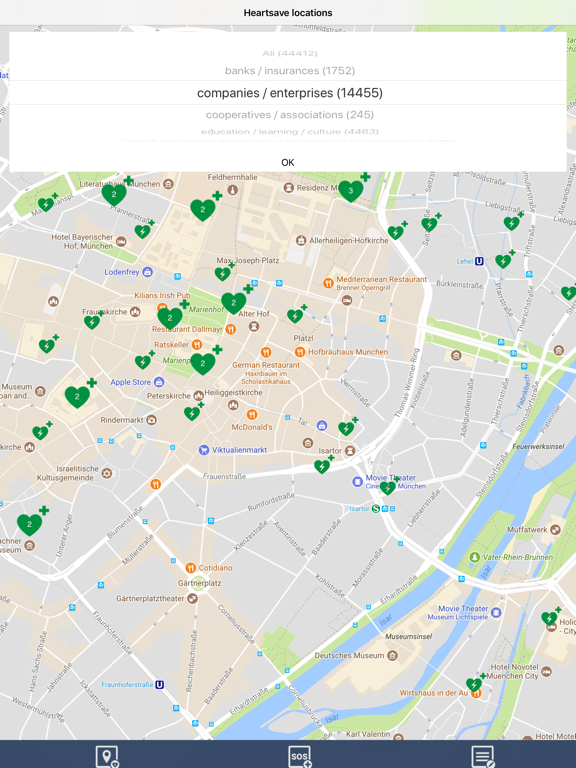The width and height of the screenshot is (576, 768).
Task: Click the 'German Restaurant' map label
Action: [266, 365]
